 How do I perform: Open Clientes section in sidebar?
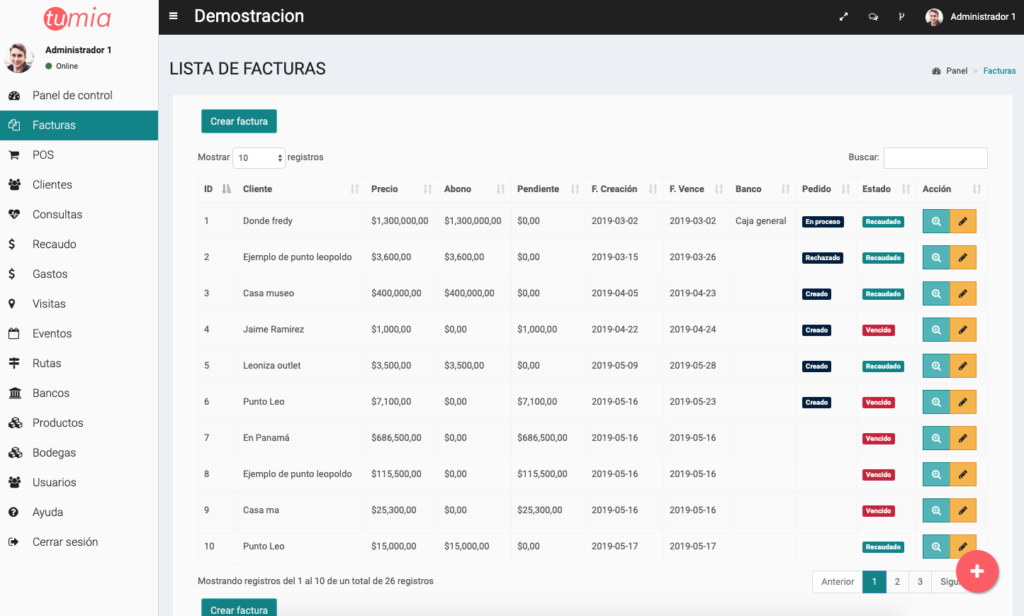(79, 185)
